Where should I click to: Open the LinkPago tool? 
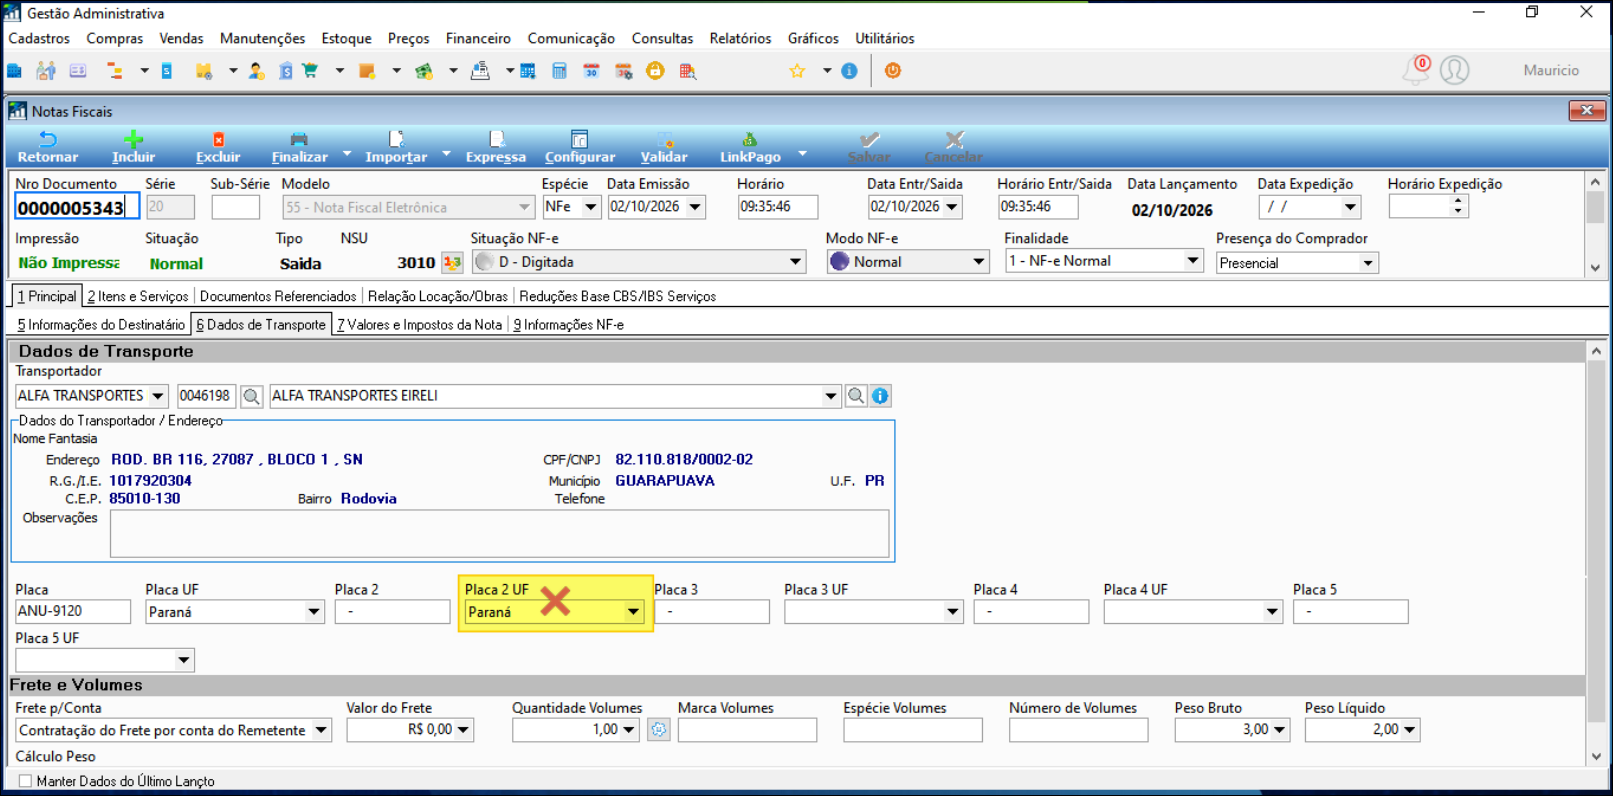pos(750,147)
